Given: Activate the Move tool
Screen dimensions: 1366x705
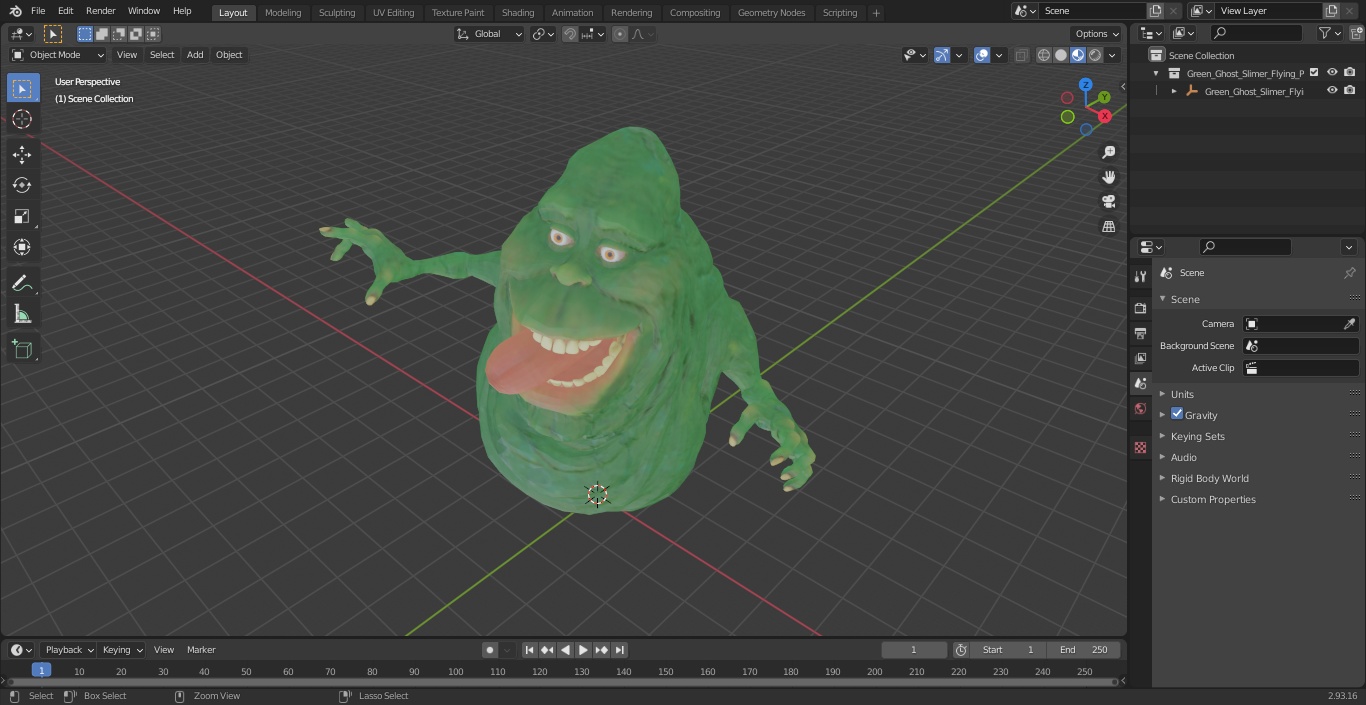Looking at the screenshot, I should (22, 154).
